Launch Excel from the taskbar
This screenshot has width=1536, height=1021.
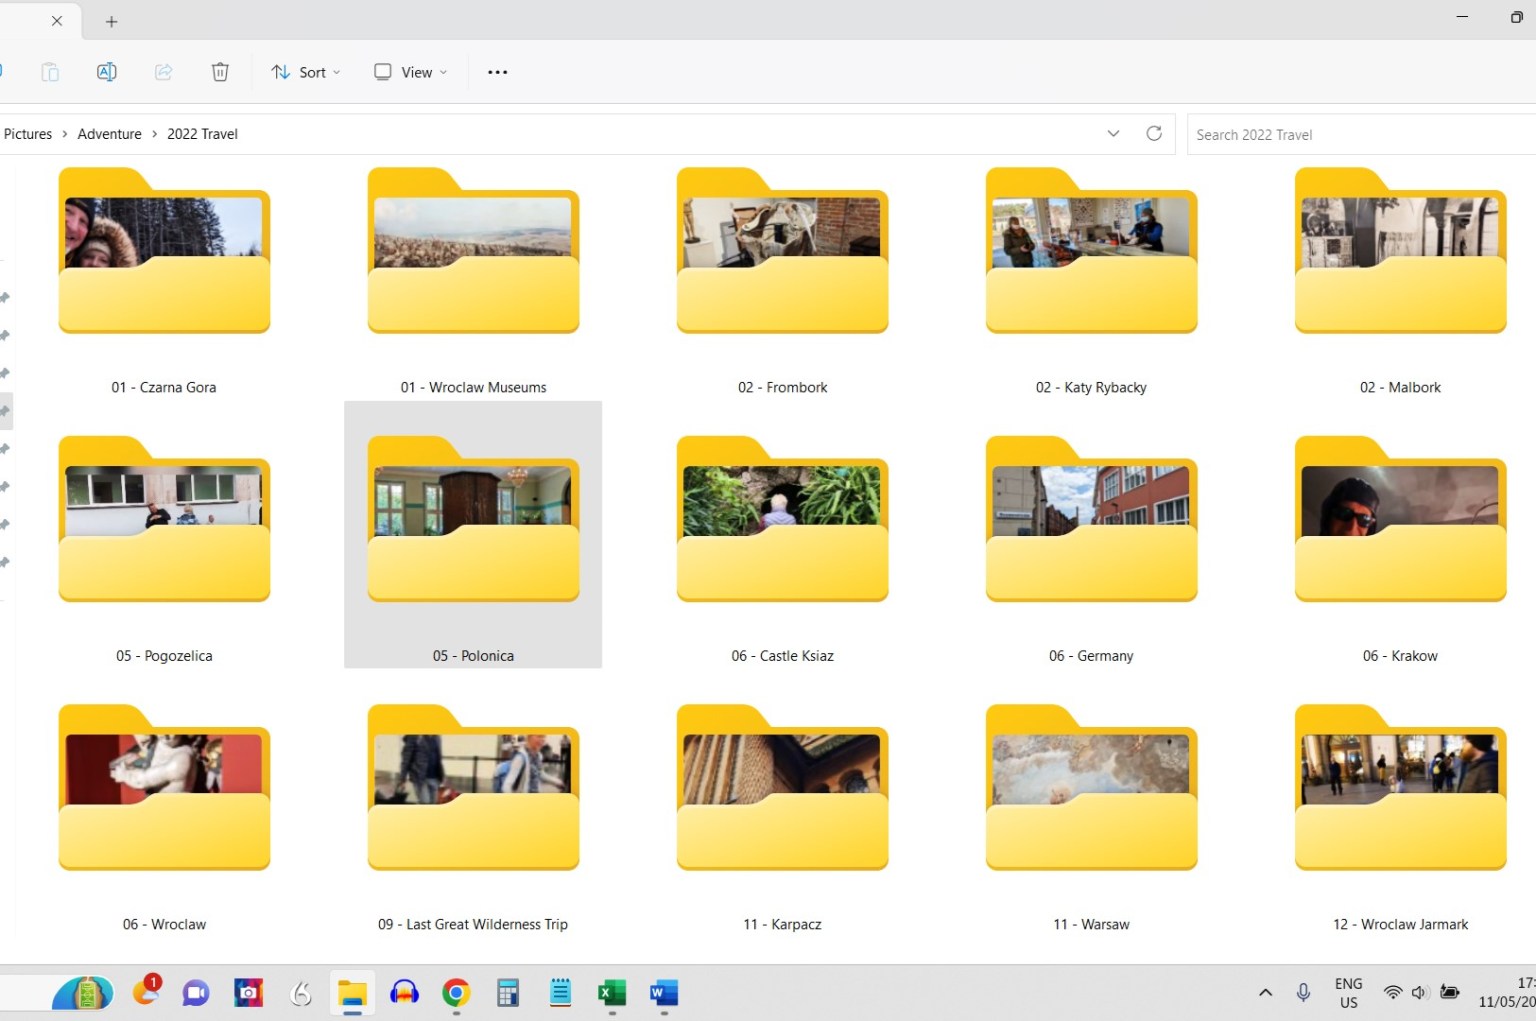pos(611,992)
